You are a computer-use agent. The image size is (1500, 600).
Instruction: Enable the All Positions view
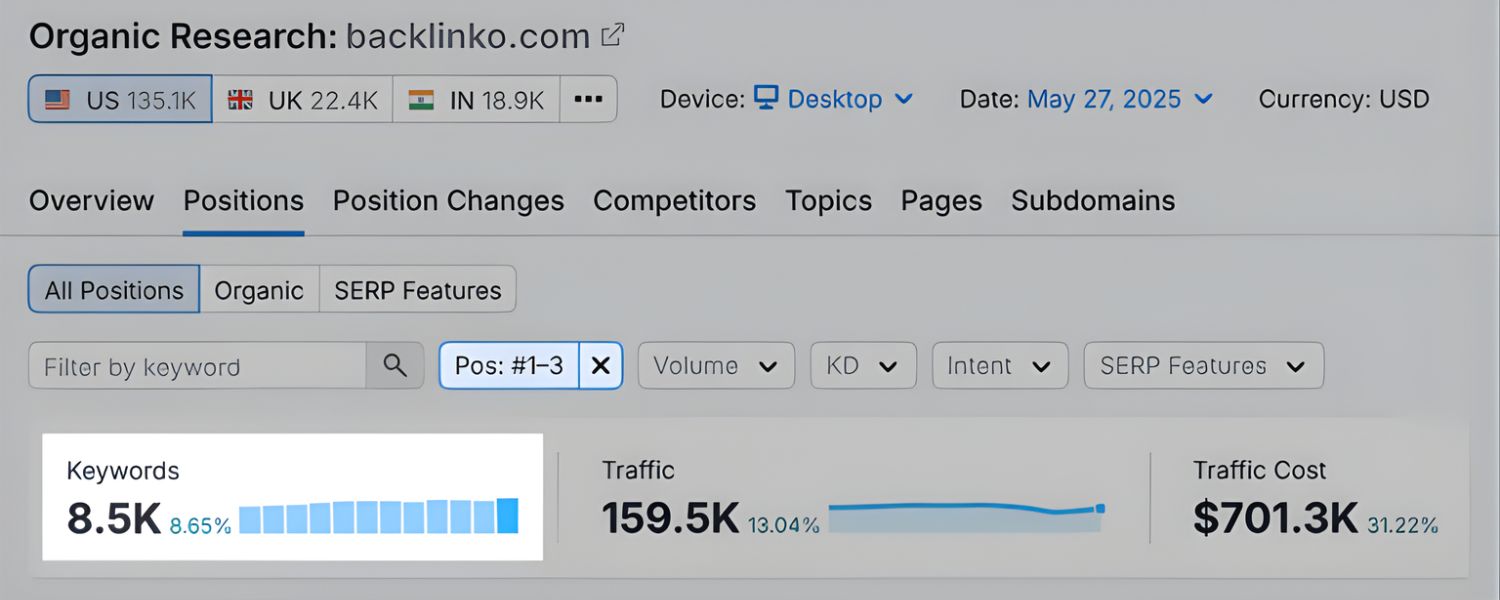113,289
